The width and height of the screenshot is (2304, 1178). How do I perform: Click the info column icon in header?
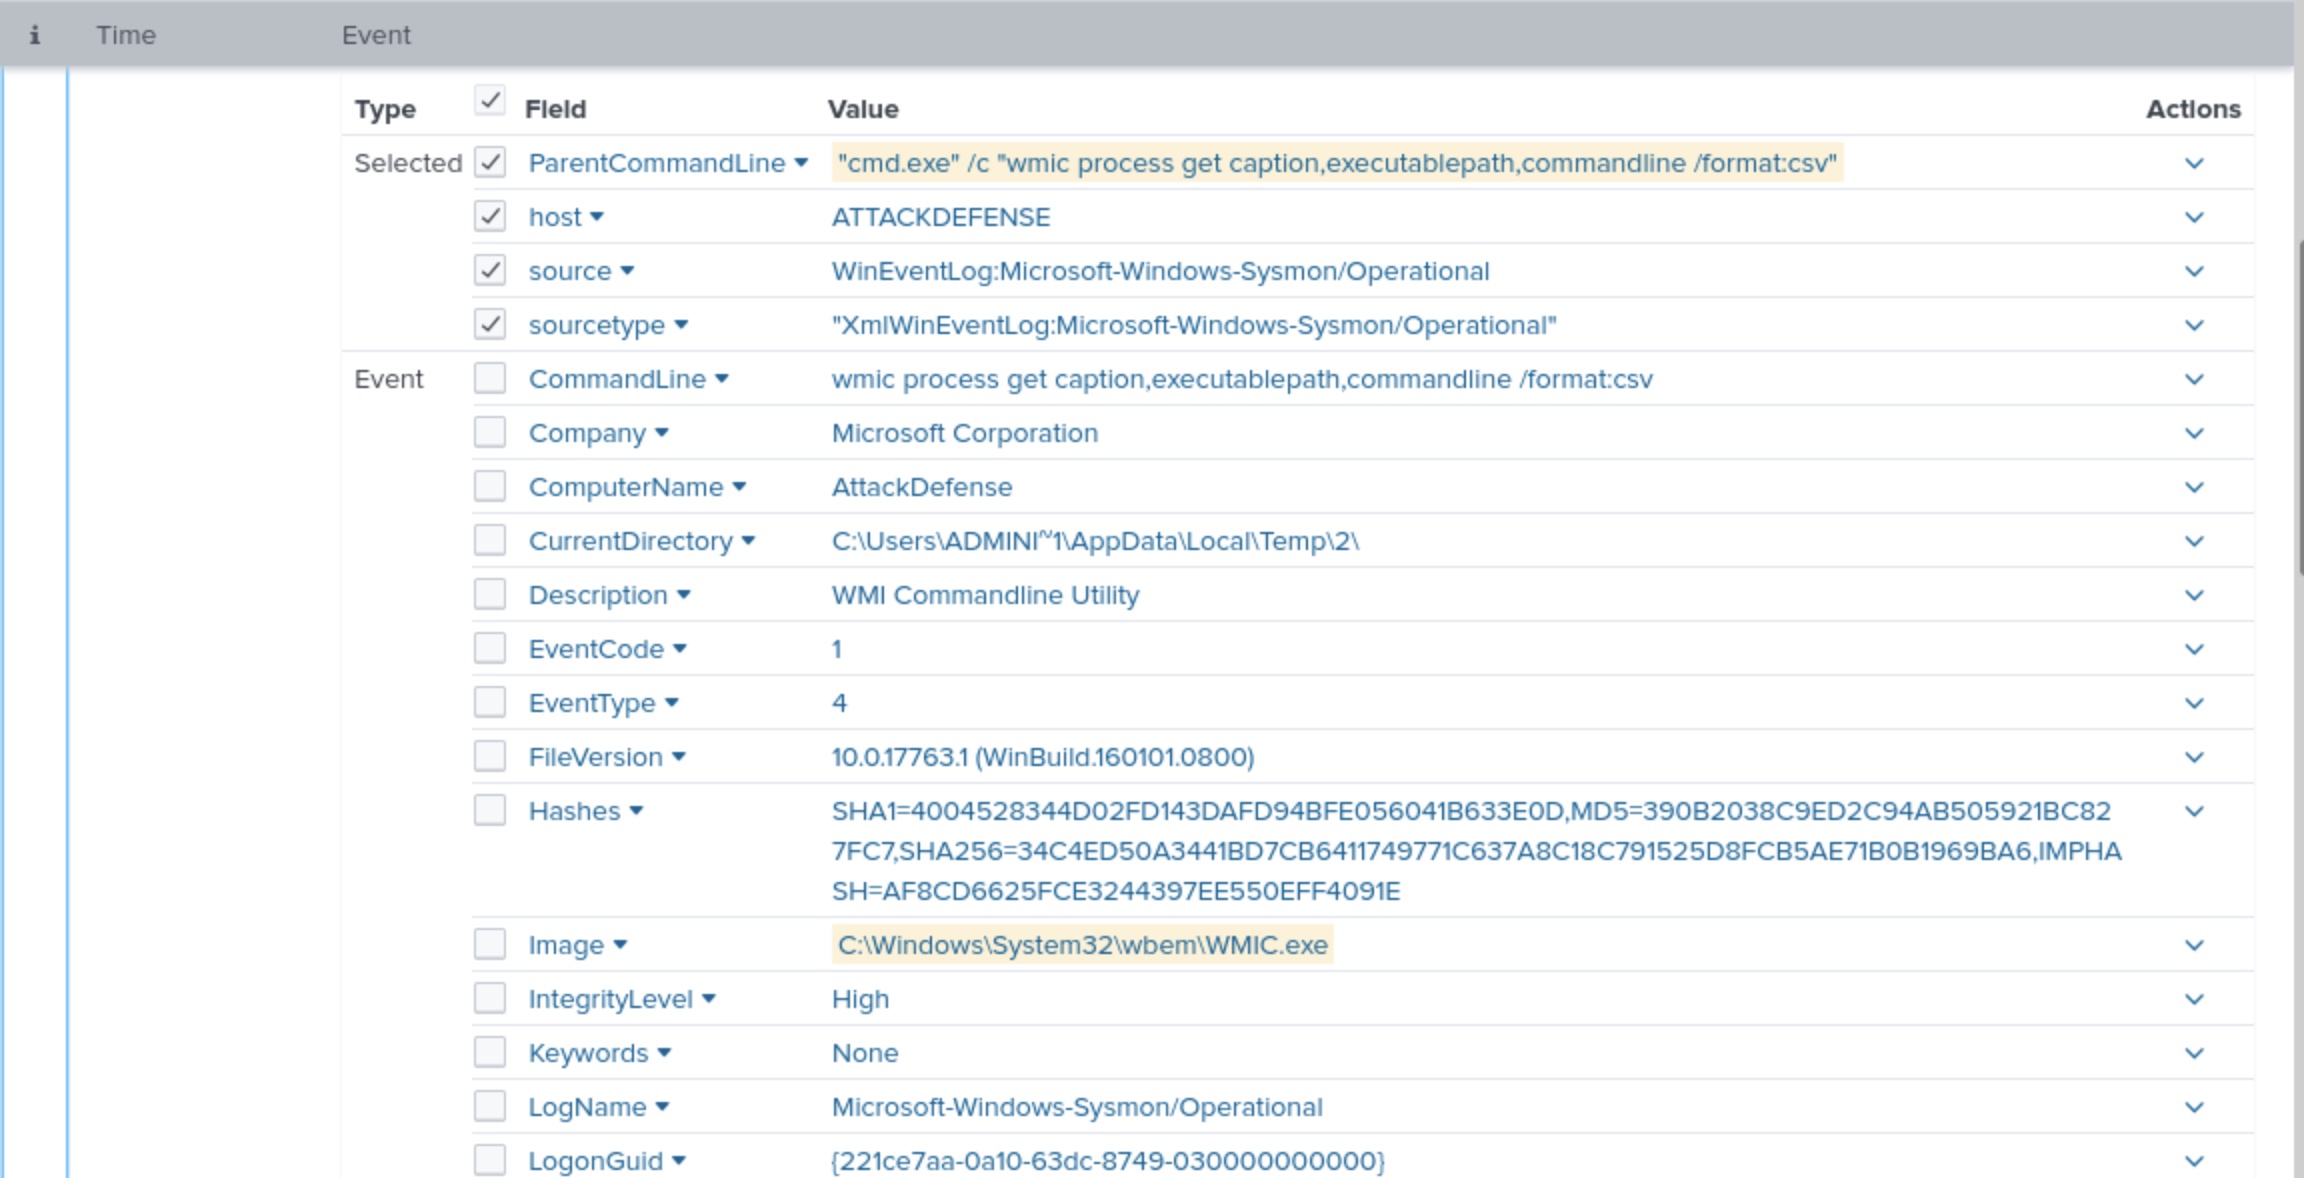click(34, 35)
